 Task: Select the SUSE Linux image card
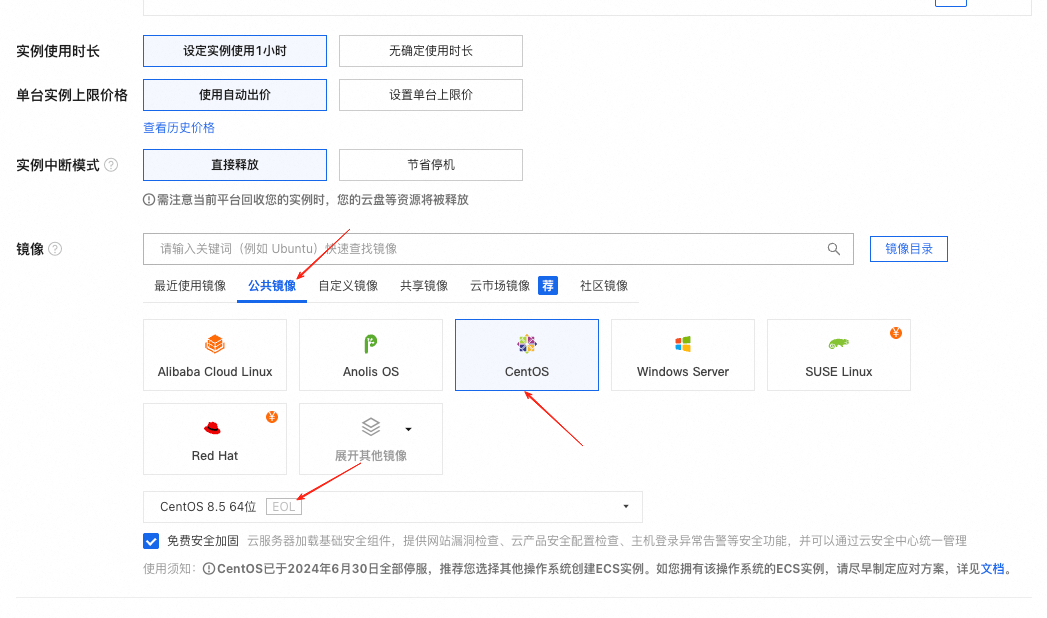pyautogui.click(x=839, y=355)
